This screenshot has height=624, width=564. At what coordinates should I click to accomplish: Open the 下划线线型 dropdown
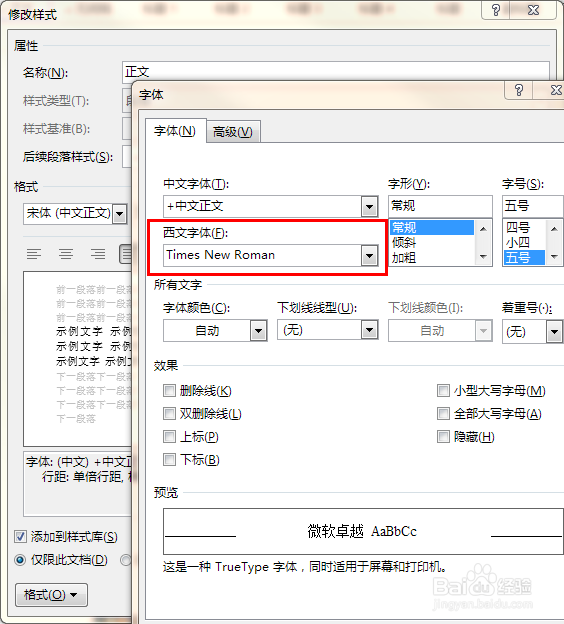tap(369, 330)
